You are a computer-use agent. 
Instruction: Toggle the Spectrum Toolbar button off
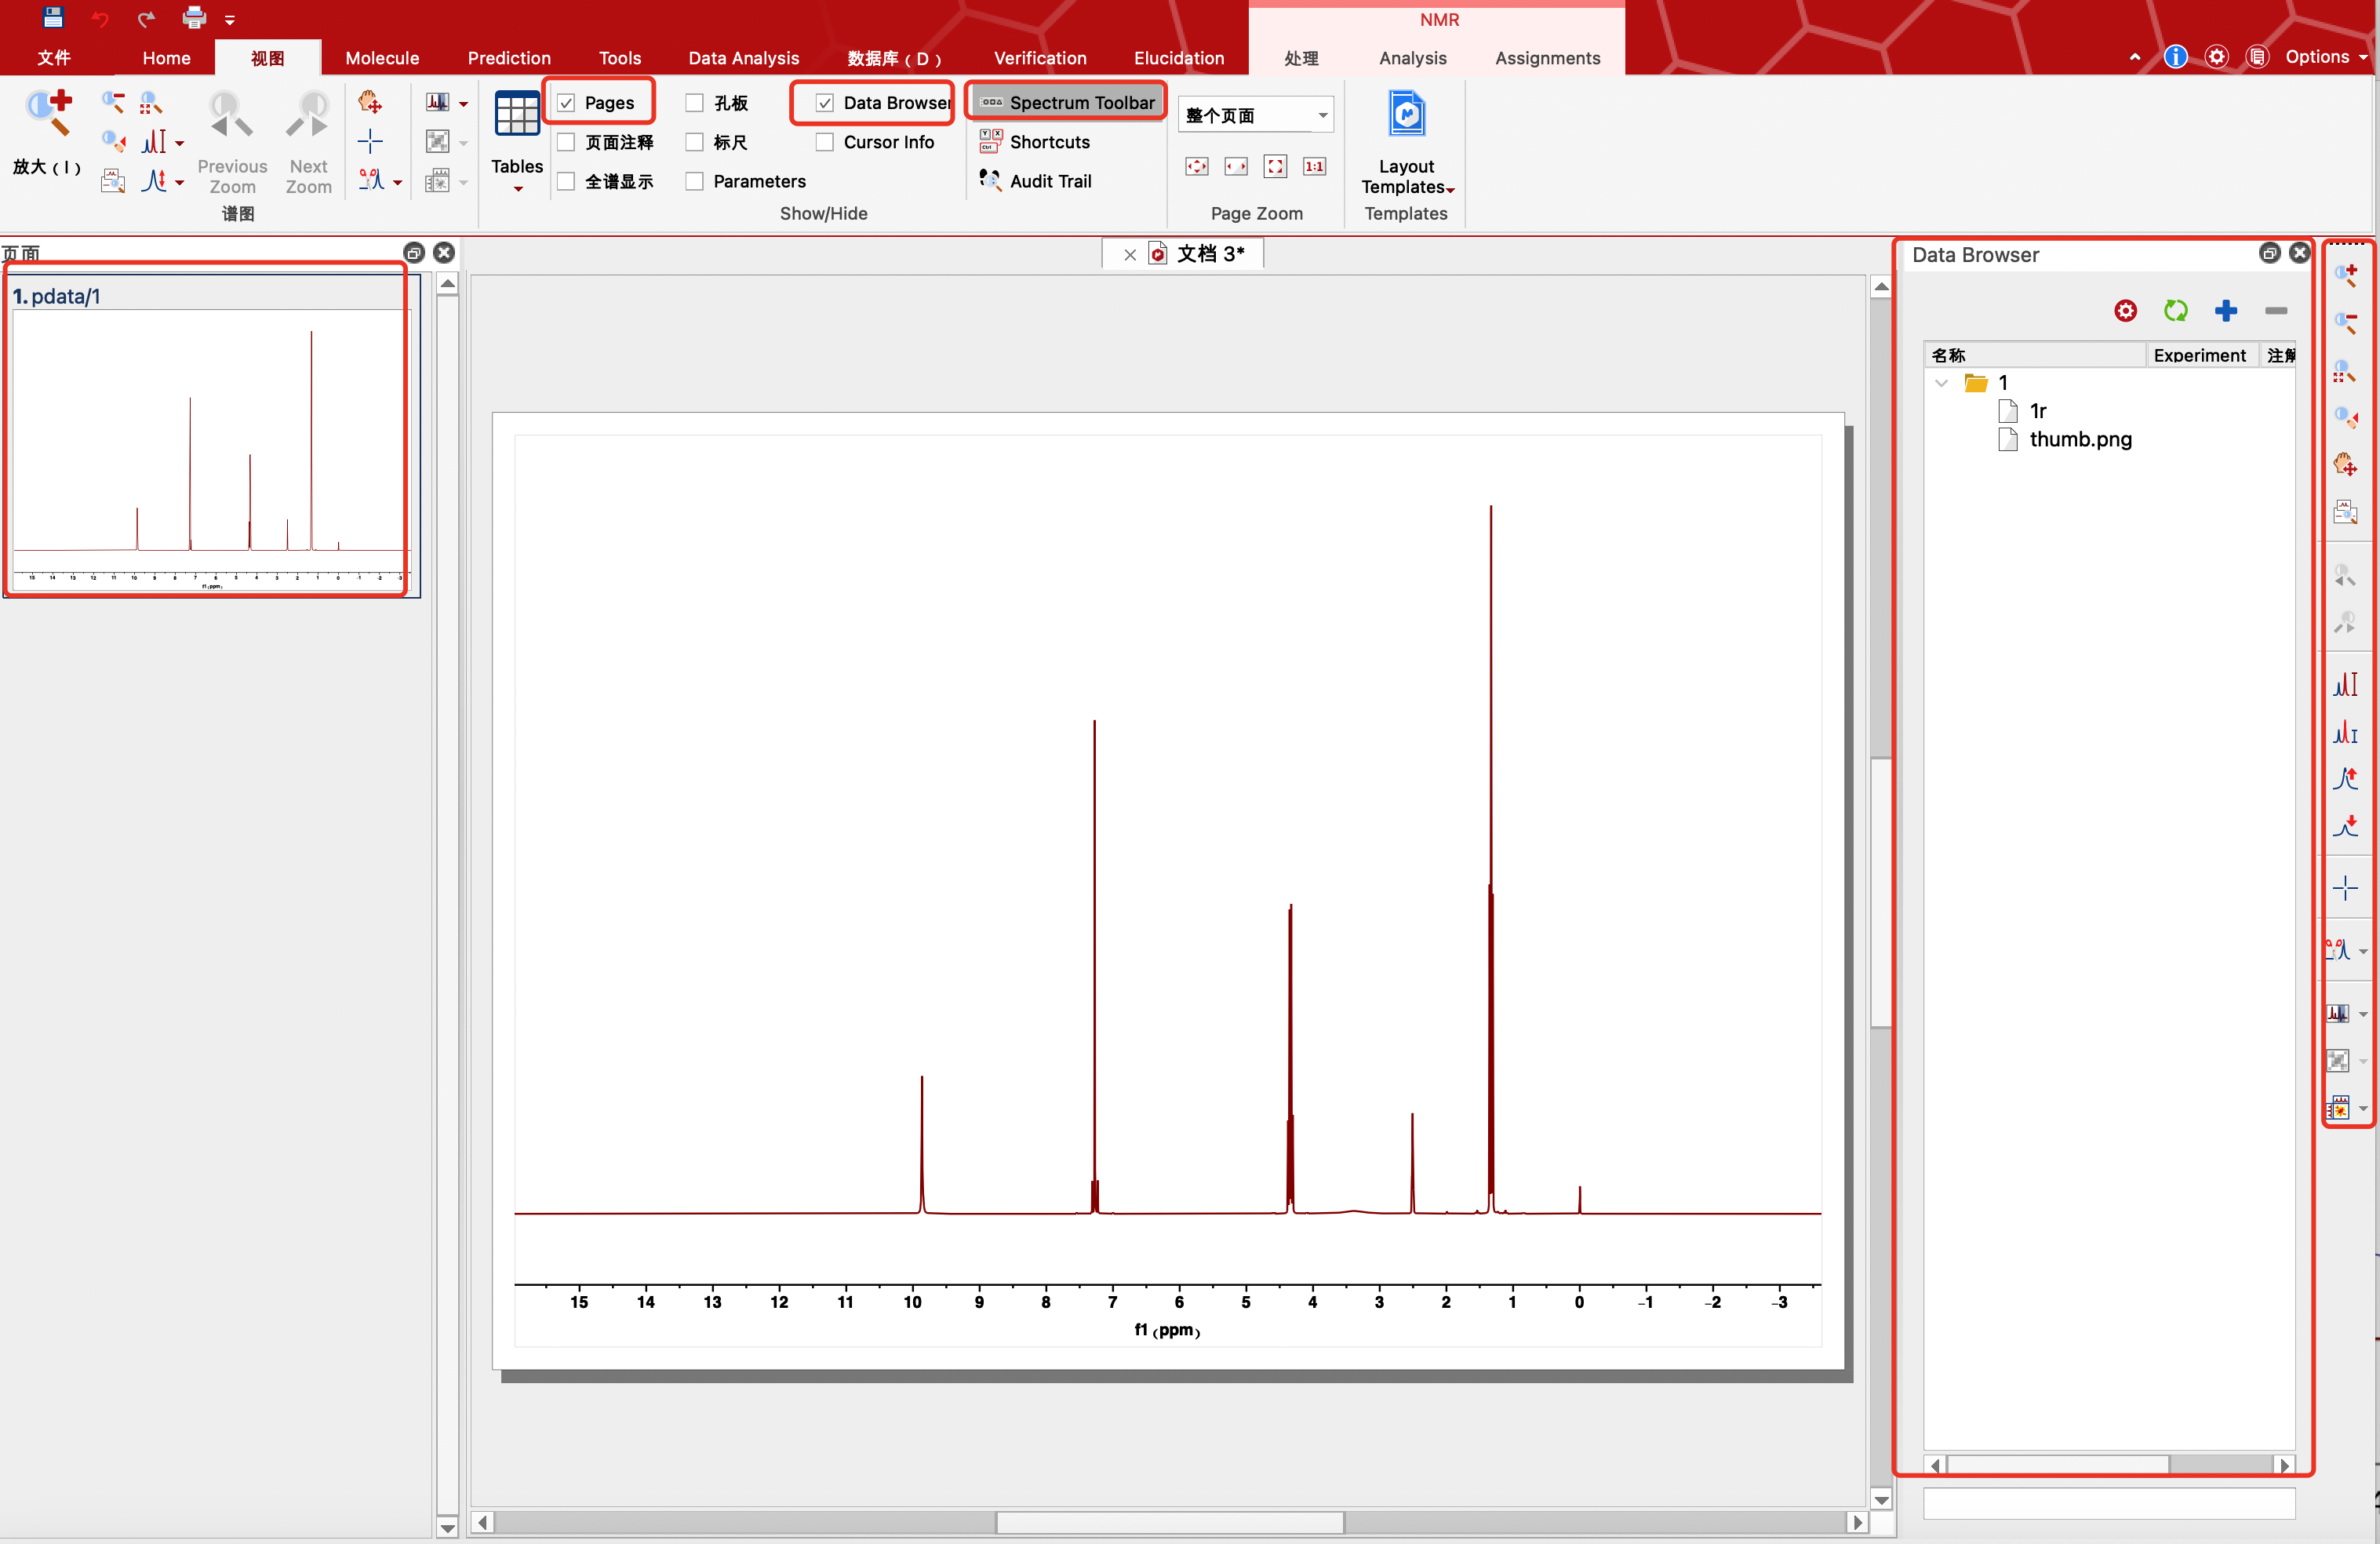(x=1067, y=102)
